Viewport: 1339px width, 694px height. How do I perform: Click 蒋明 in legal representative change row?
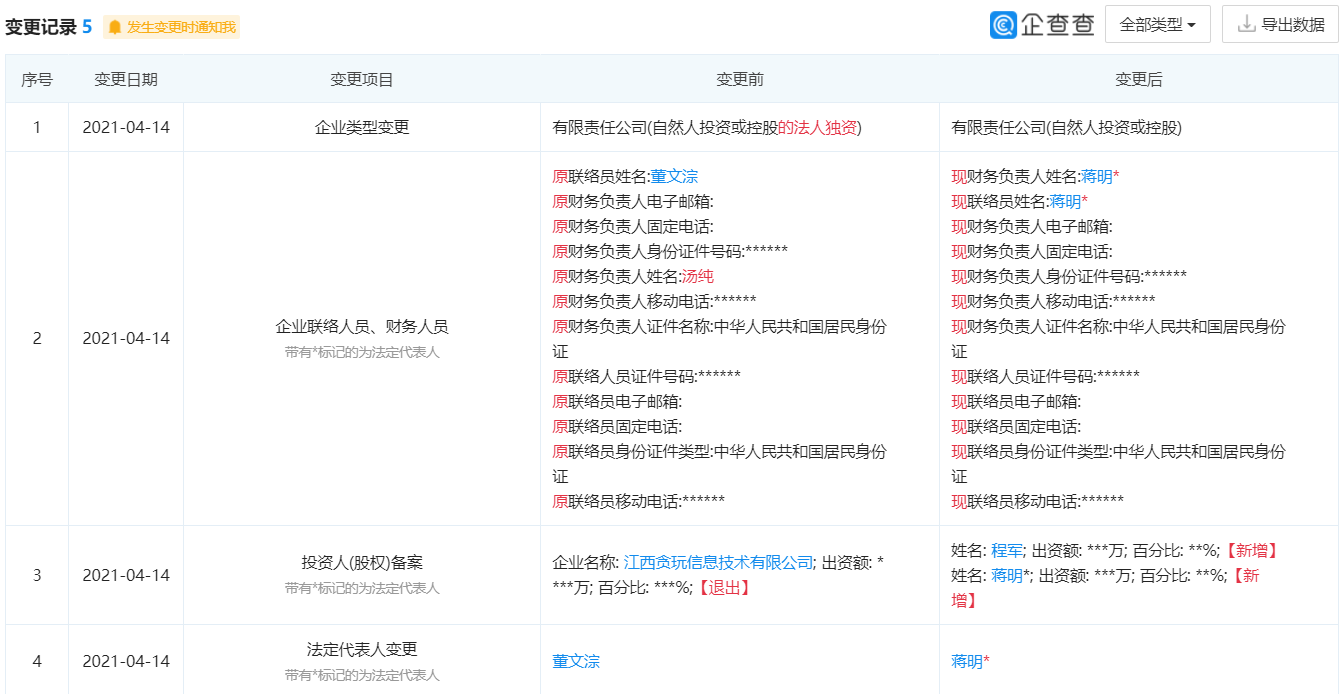(x=966, y=661)
